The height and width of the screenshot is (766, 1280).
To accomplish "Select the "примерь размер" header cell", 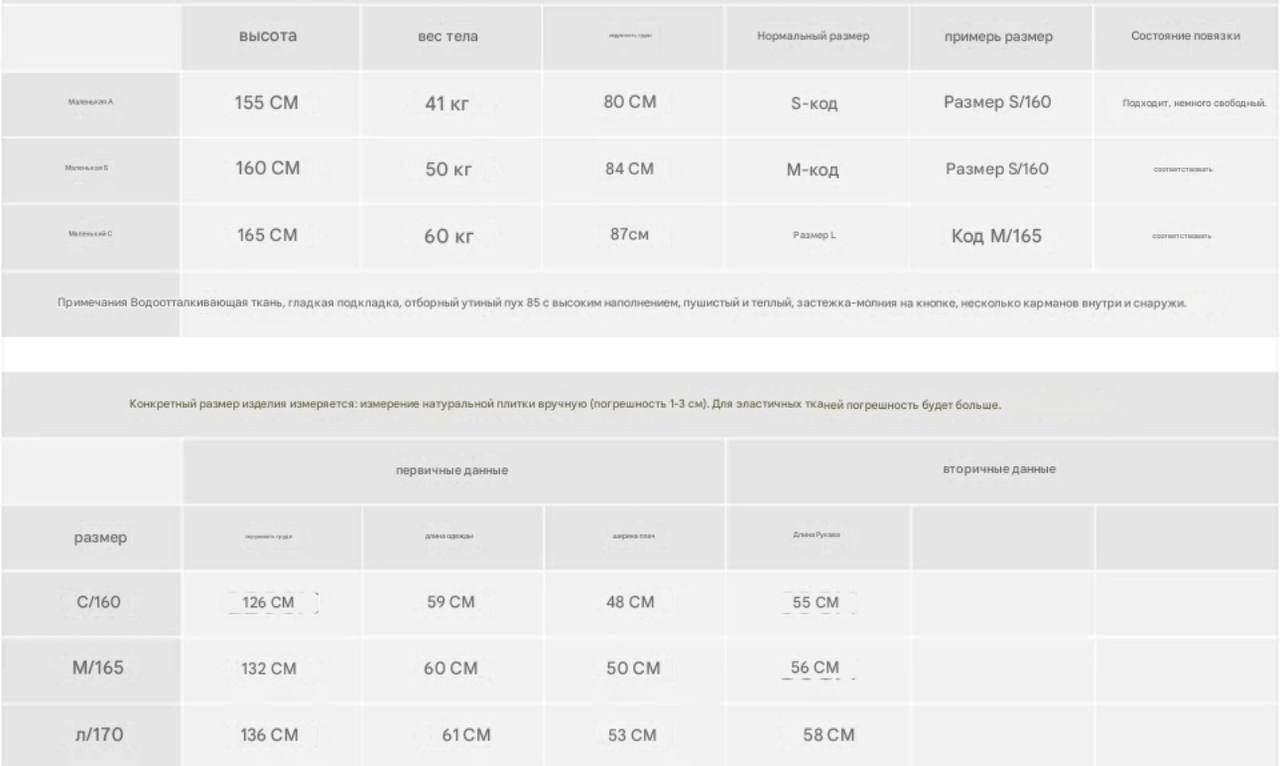I will tap(999, 37).
